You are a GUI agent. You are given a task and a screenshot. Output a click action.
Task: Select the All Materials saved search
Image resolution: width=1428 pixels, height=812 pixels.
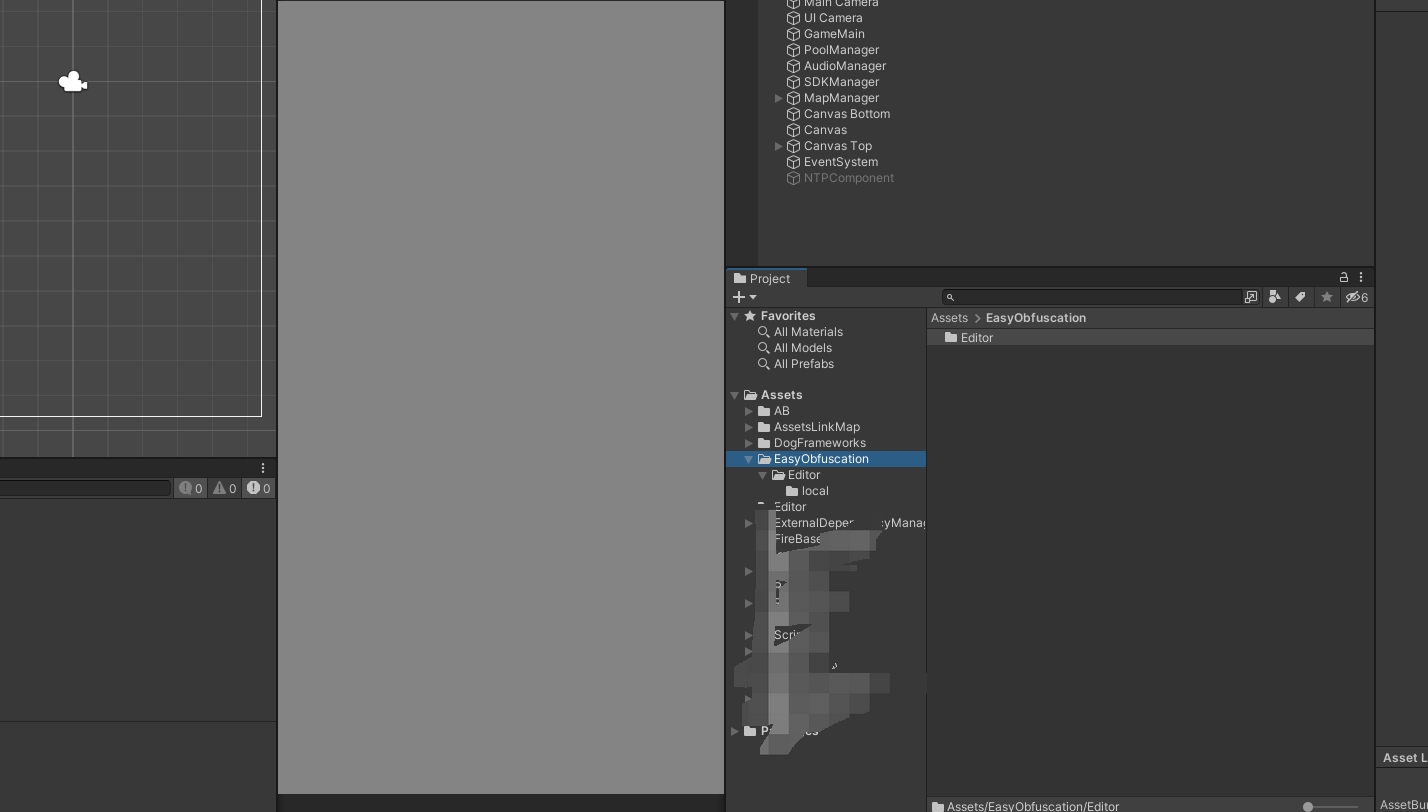(x=808, y=332)
